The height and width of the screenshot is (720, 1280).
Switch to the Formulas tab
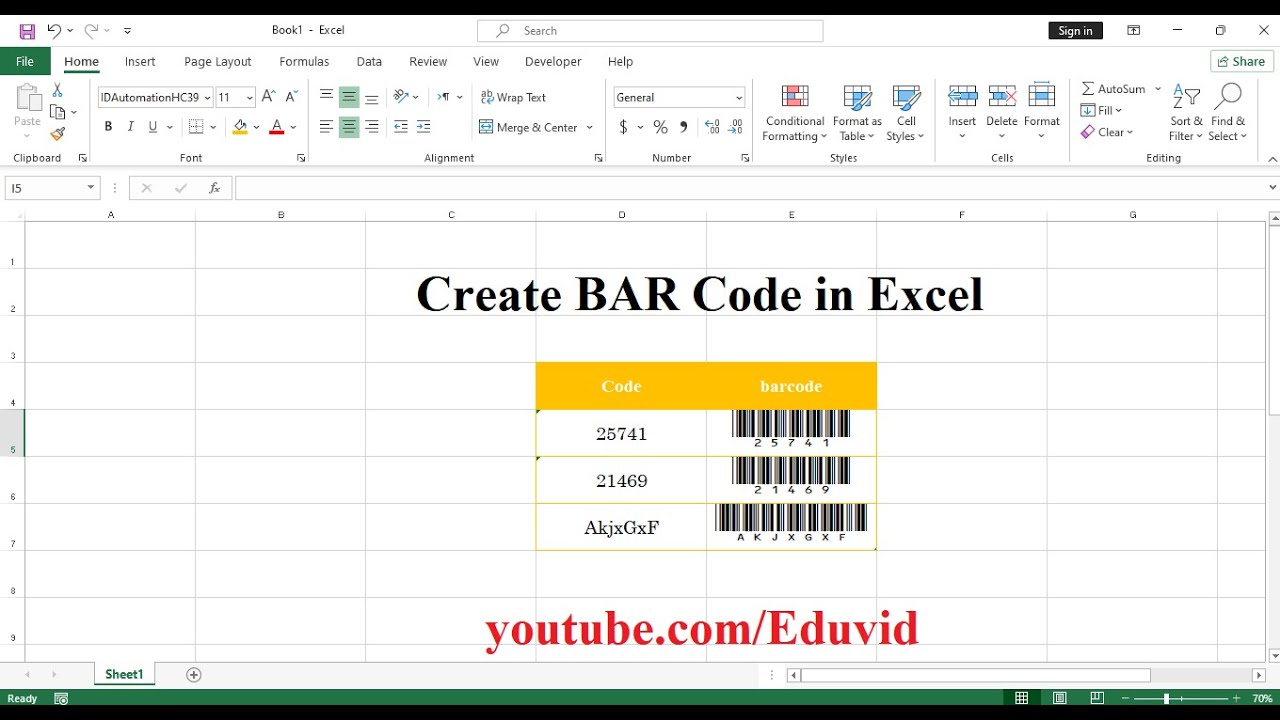pos(304,61)
